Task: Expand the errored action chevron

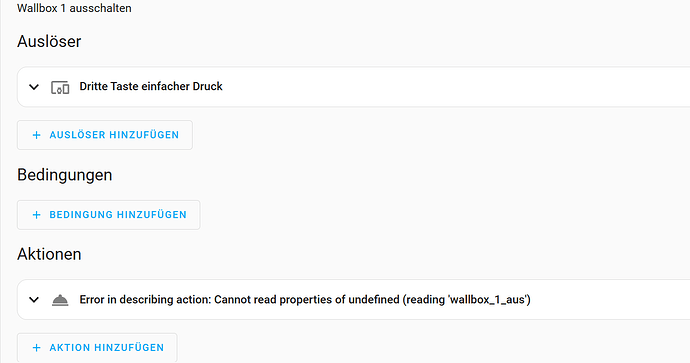Action: (x=34, y=300)
